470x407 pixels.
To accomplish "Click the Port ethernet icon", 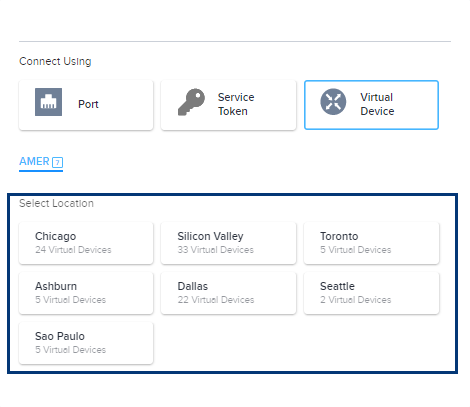I will point(48,102).
